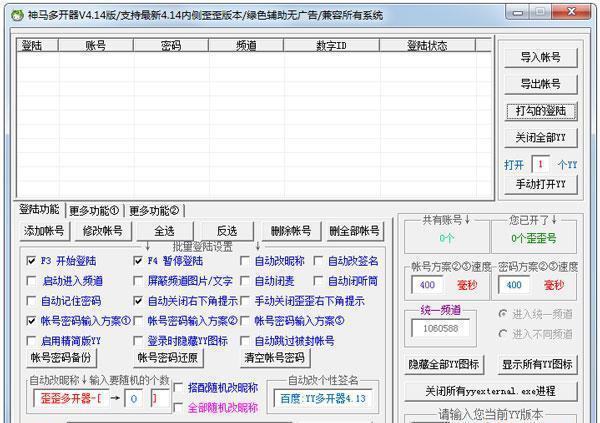Viewport: 600px width, 423px height.
Task: Click 手动打开YY button
Action: click(x=540, y=185)
